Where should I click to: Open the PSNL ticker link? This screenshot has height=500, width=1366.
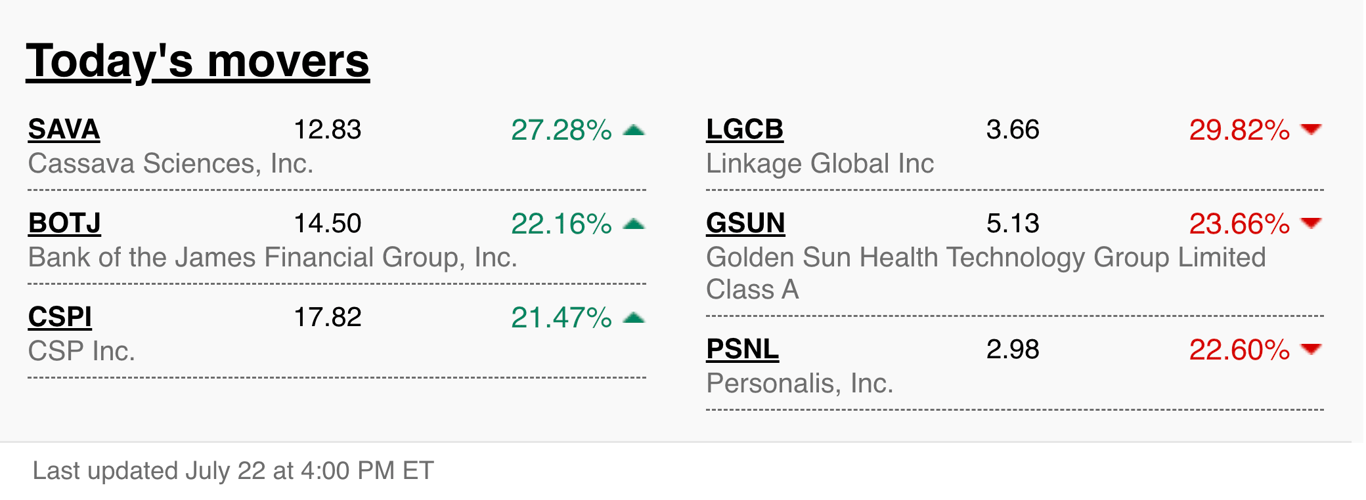point(743,350)
